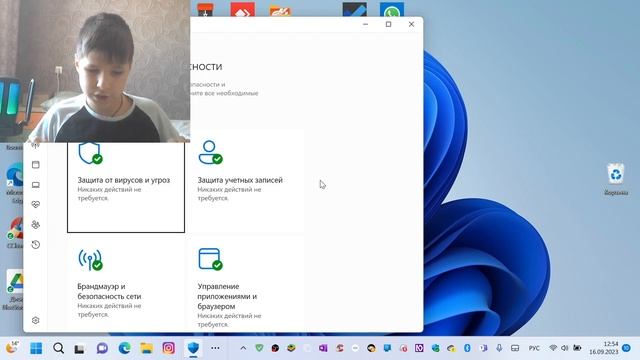
Task: Select device health heart sidebar icon
Action: [36, 204]
